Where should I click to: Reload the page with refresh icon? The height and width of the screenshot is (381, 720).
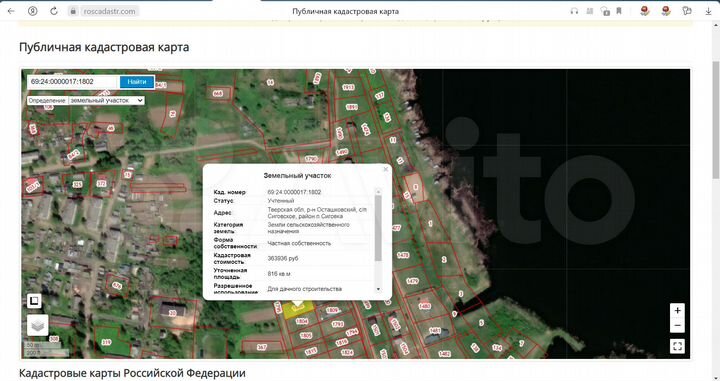pyautogui.click(x=54, y=11)
